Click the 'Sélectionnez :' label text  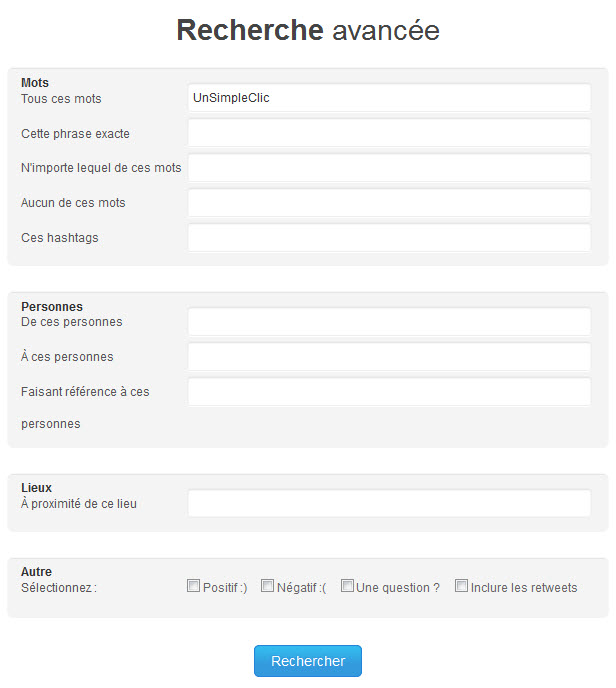[59, 588]
